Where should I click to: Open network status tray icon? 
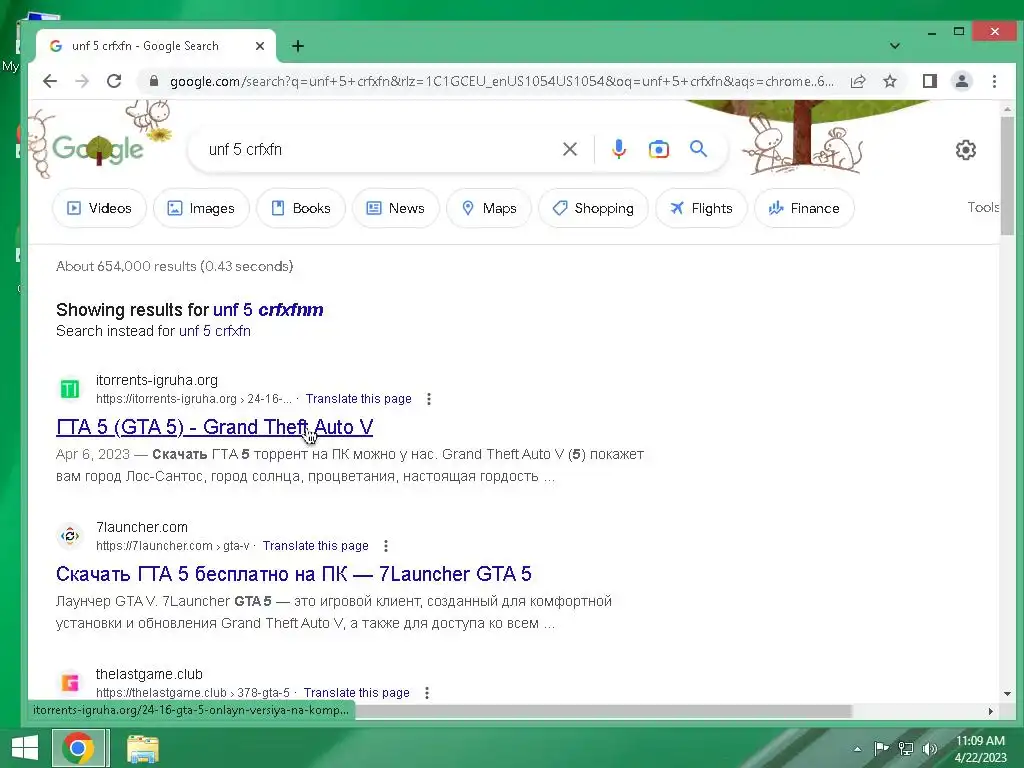(x=906, y=748)
